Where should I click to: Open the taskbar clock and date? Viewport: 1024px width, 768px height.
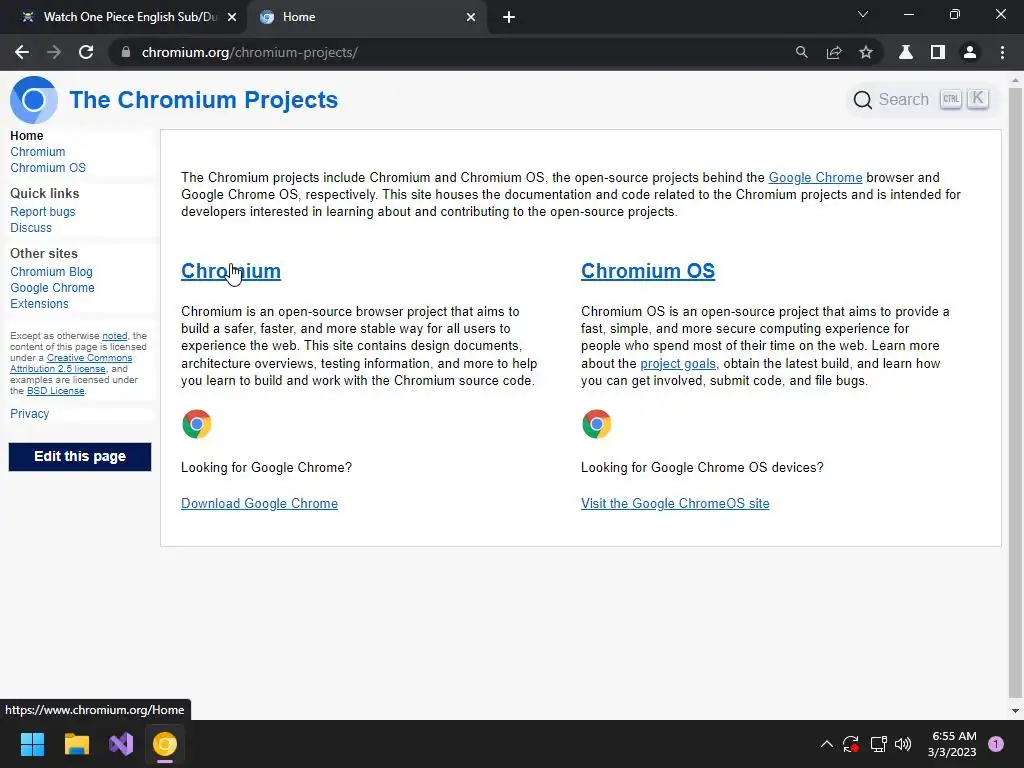[x=953, y=744]
